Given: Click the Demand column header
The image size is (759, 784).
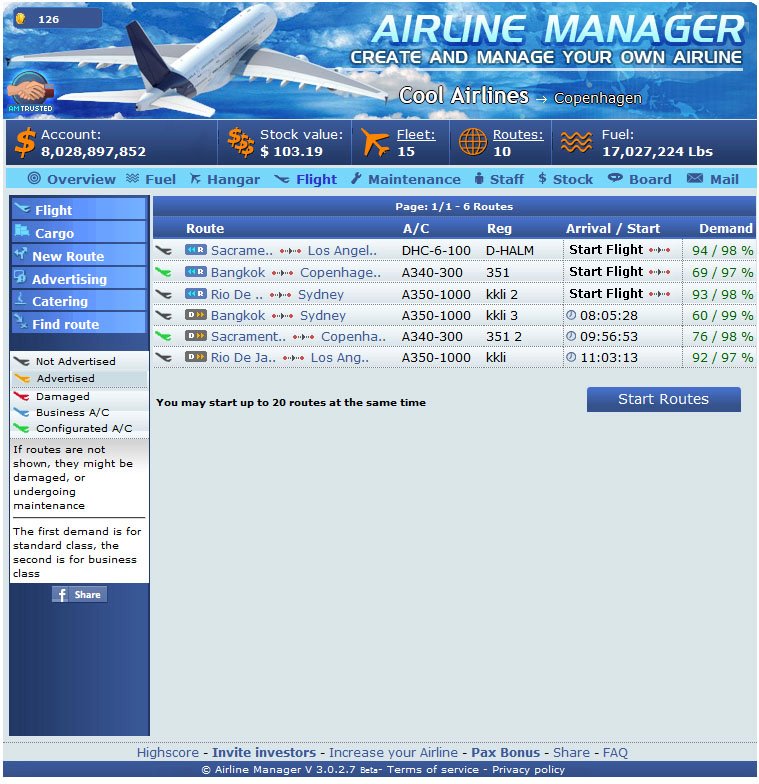Looking at the screenshot, I should 726,228.
